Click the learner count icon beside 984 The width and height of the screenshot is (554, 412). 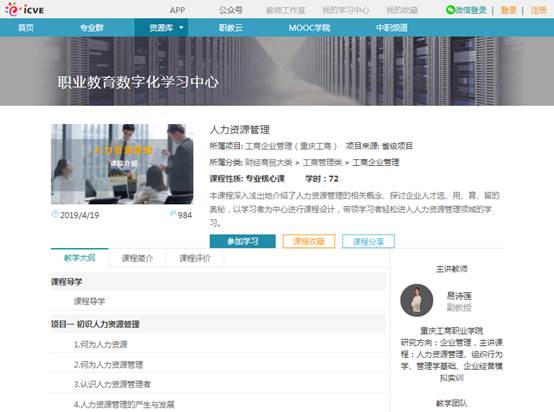[x=173, y=213]
